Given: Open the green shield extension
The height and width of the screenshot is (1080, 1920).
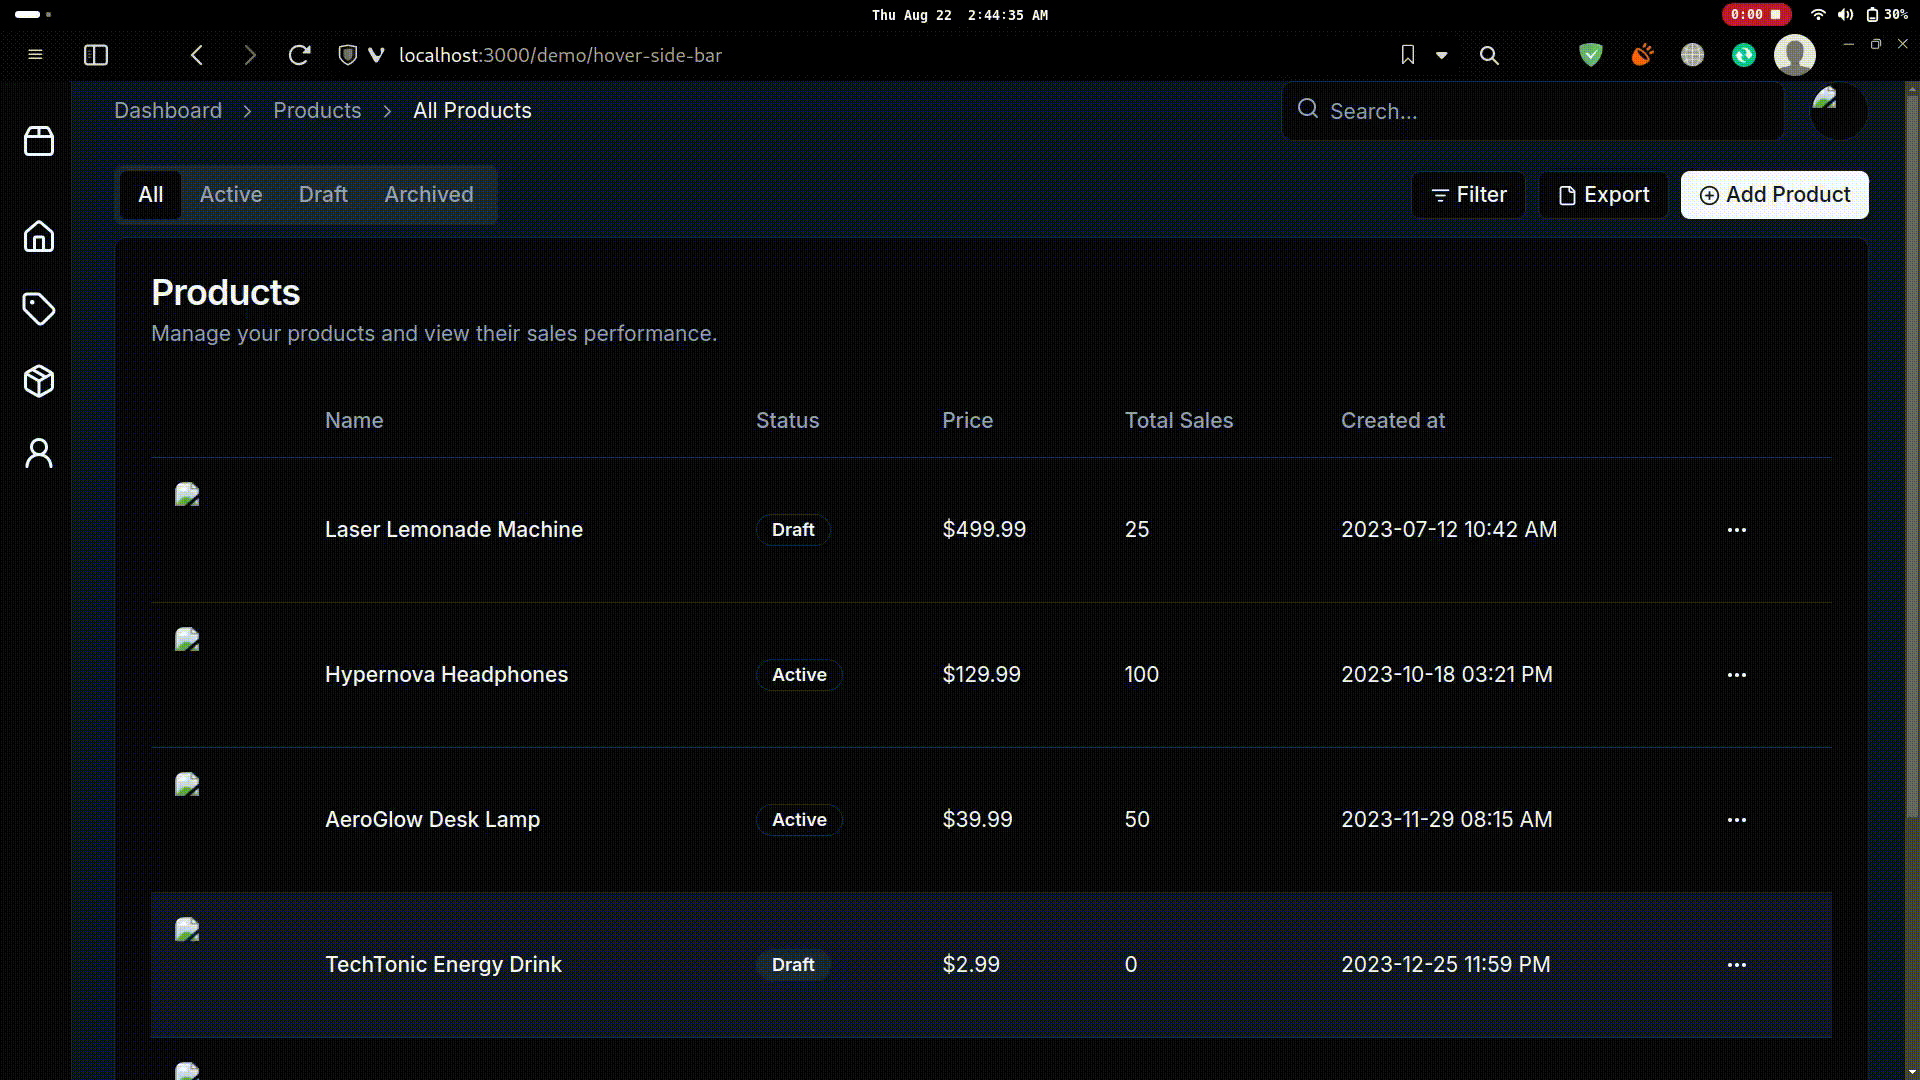Looking at the screenshot, I should point(1591,55).
